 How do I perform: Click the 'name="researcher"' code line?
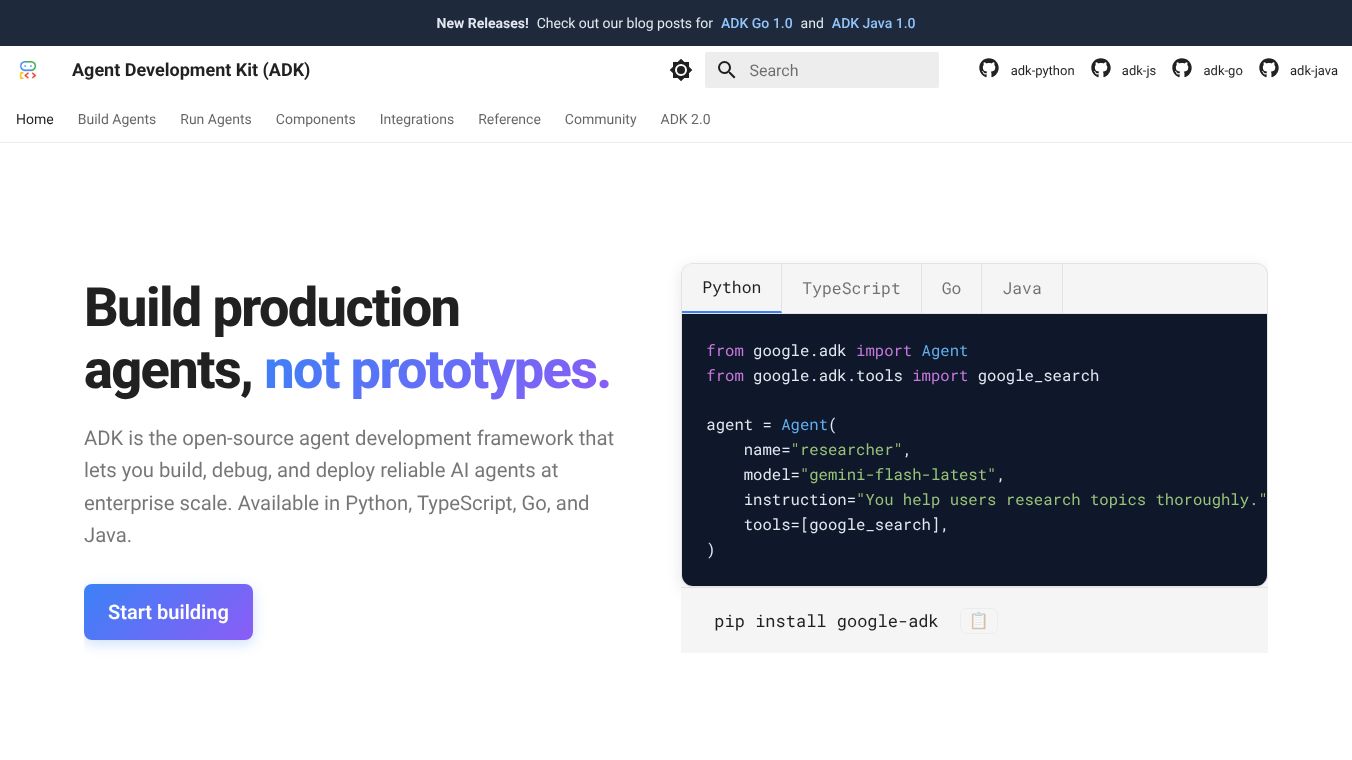pos(827,450)
